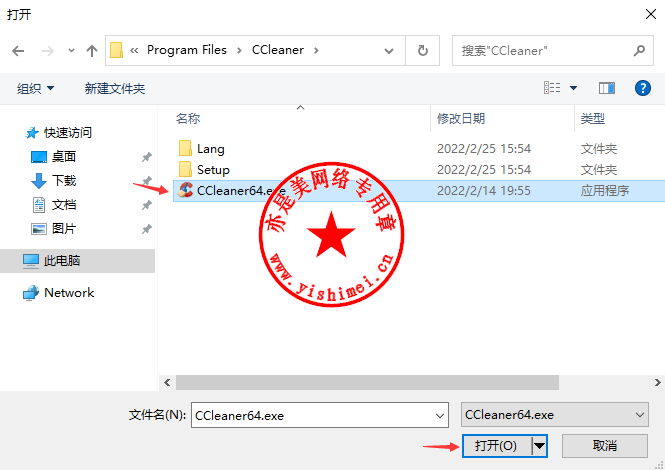Image resolution: width=665 pixels, height=470 pixels.
Task: Click the 文件名 input field
Action: (320, 415)
